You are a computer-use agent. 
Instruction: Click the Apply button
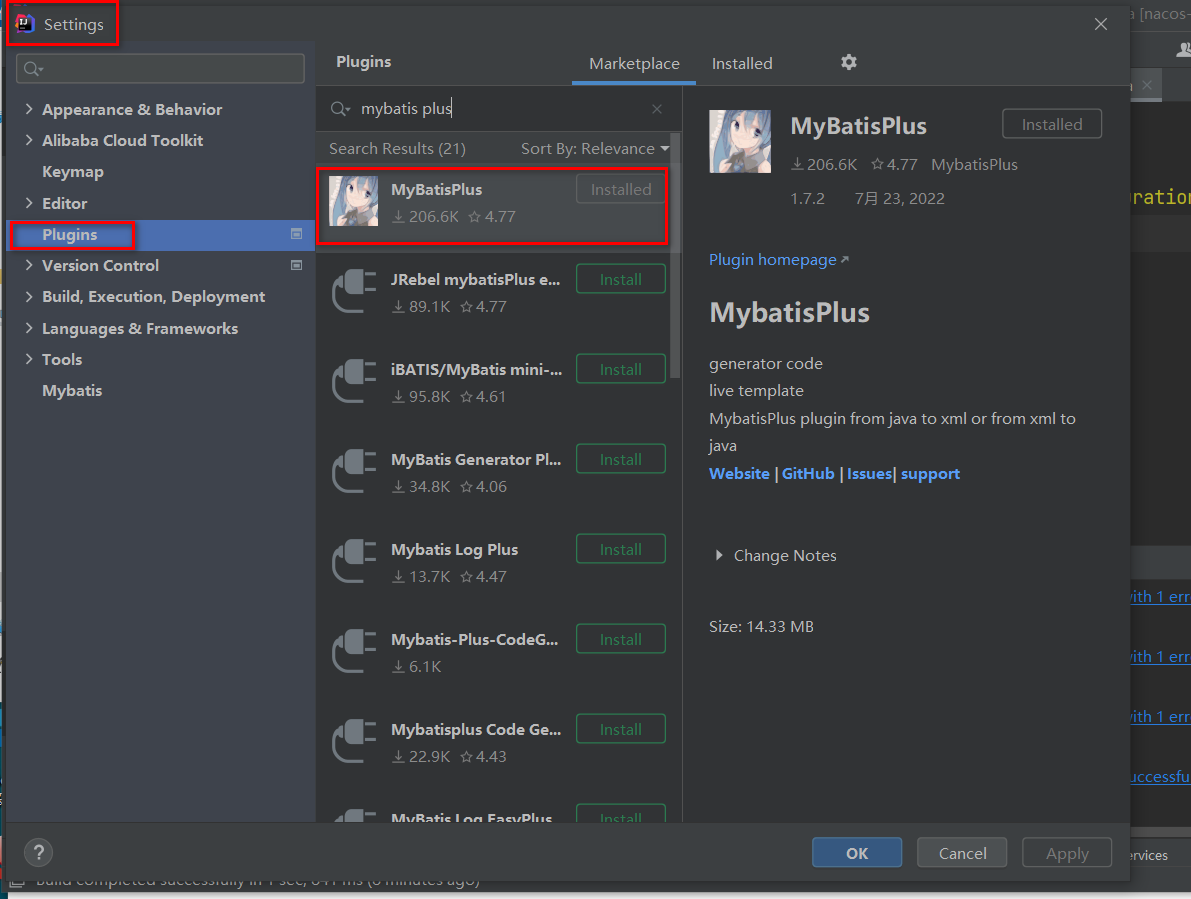pyautogui.click(x=1067, y=853)
